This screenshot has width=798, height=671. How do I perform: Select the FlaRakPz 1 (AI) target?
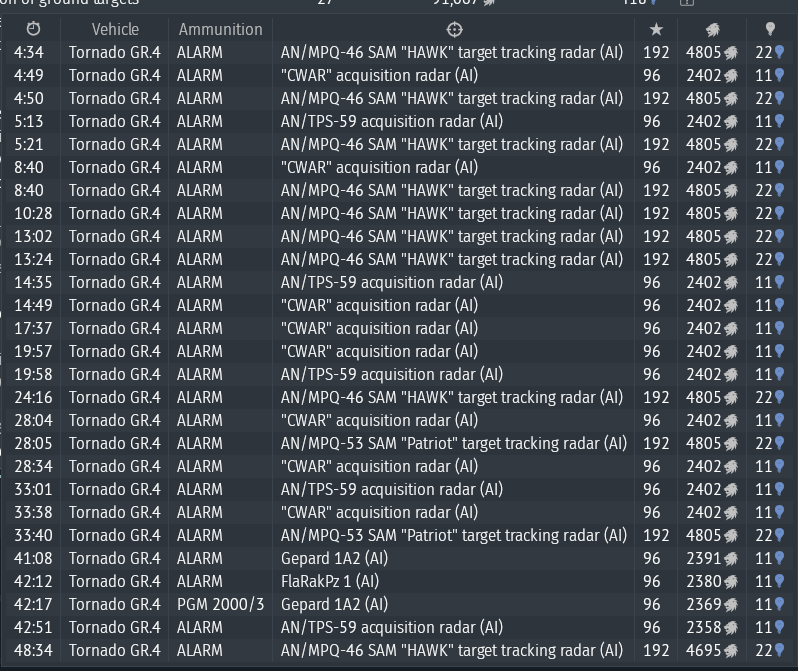pyautogui.click(x=330, y=581)
